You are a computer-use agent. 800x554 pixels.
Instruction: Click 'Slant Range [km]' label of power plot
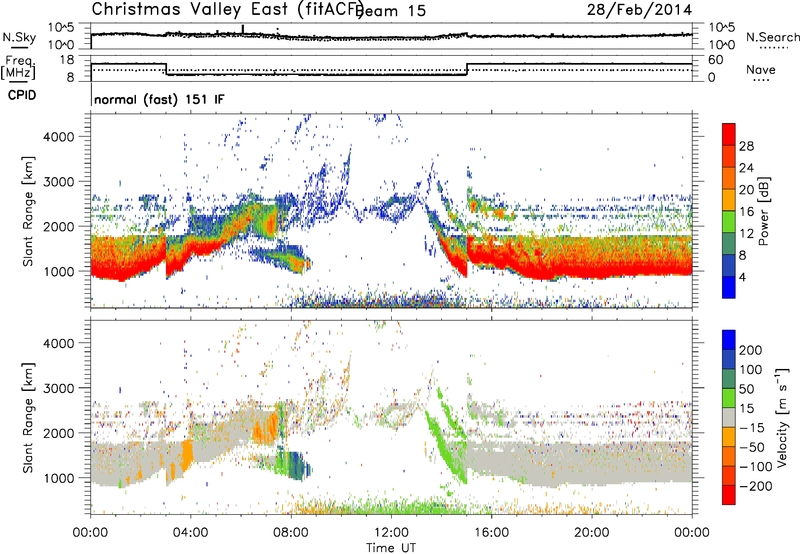[28, 211]
